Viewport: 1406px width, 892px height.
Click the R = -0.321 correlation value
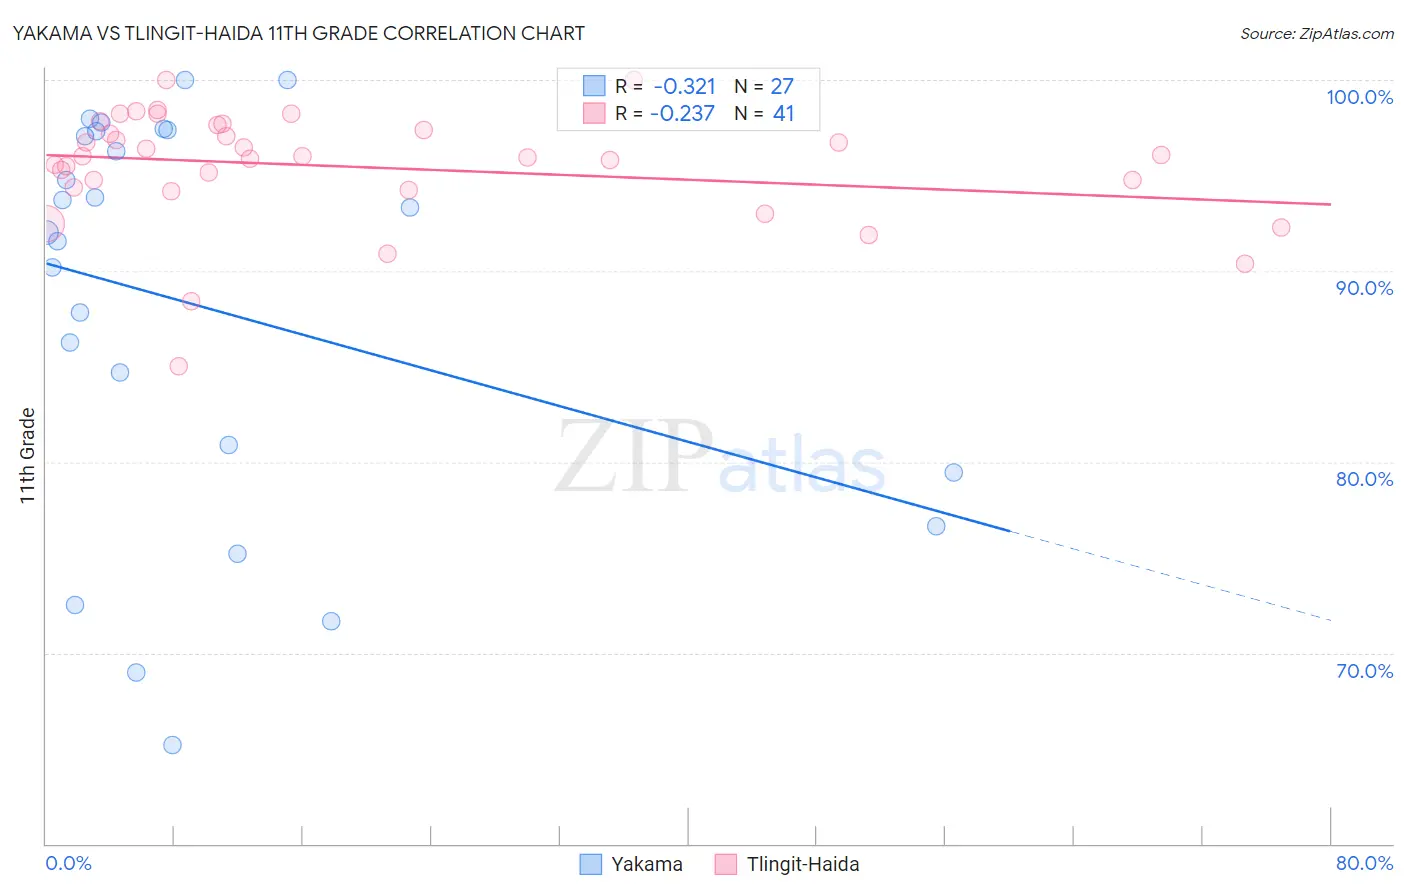(x=665, y=86)
